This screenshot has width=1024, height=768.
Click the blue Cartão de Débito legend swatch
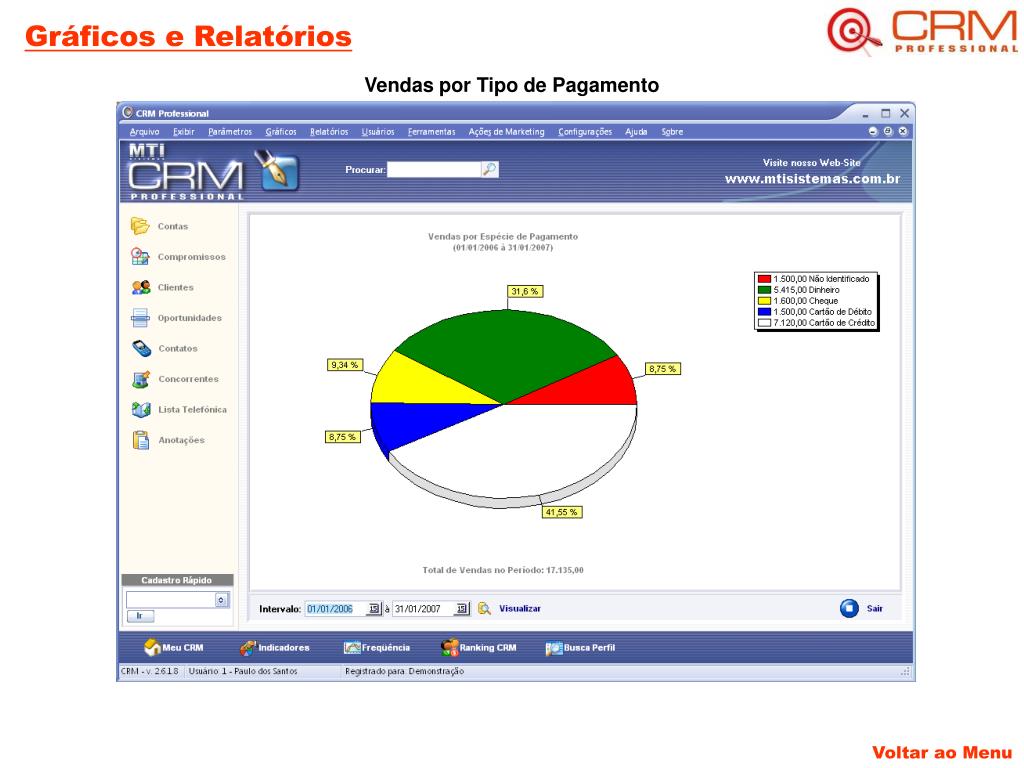[764, 312]
